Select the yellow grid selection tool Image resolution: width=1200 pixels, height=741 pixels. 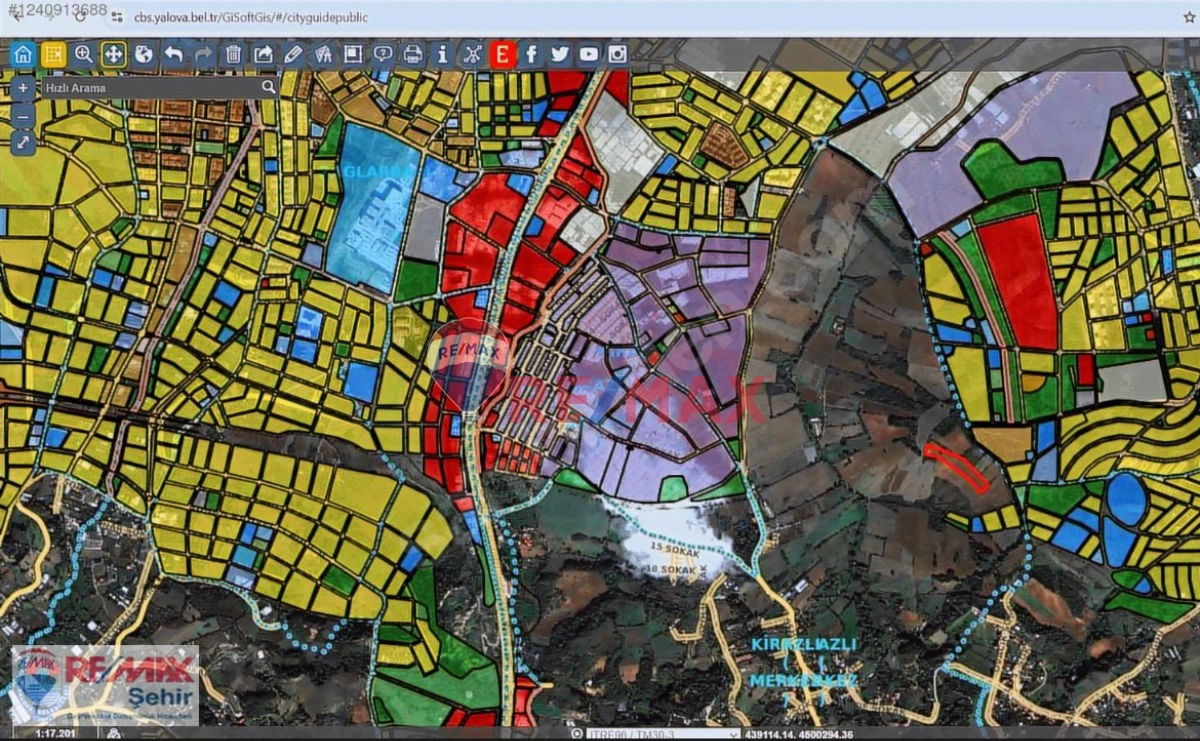[x=54, y=54]
